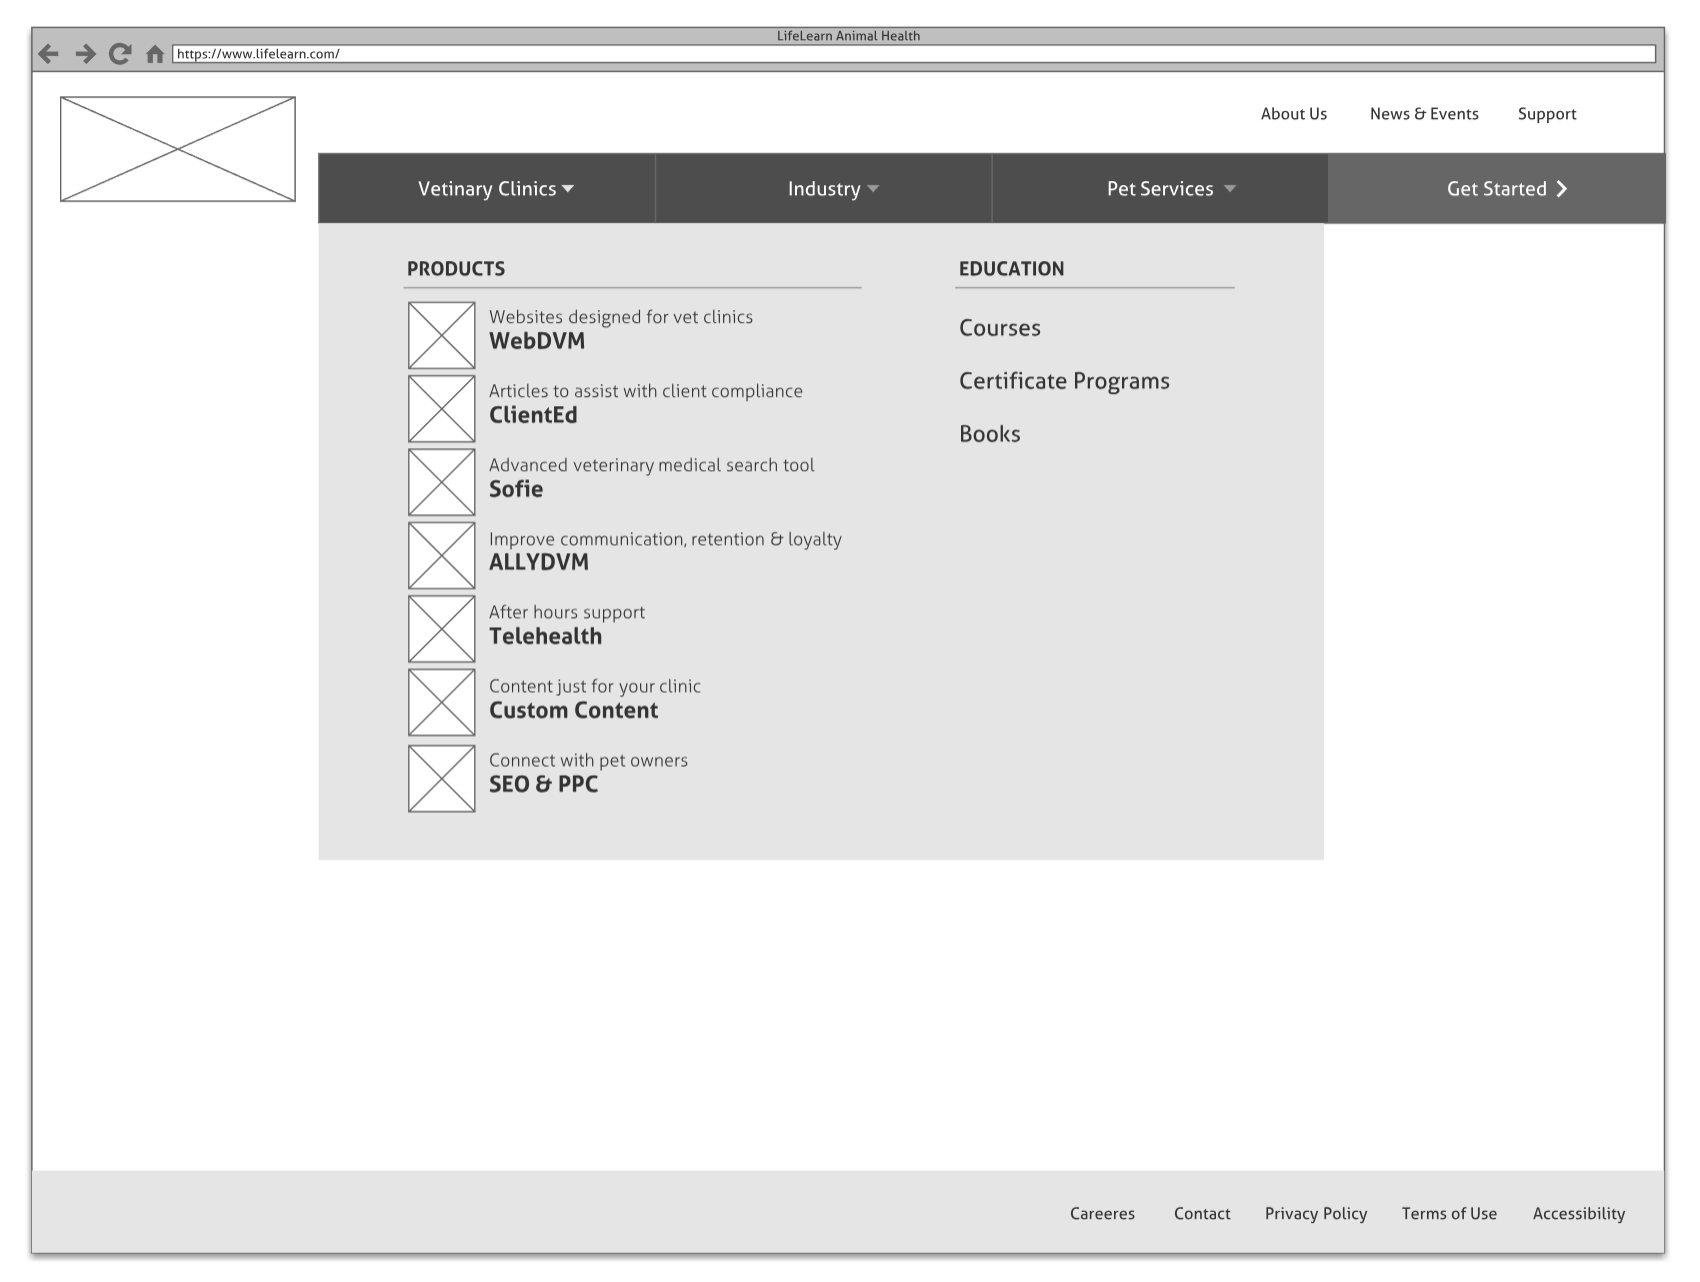This screenshot has height=1282, width=1700.
Task: Click the browser forward arrow
Action: pos(85,54)
